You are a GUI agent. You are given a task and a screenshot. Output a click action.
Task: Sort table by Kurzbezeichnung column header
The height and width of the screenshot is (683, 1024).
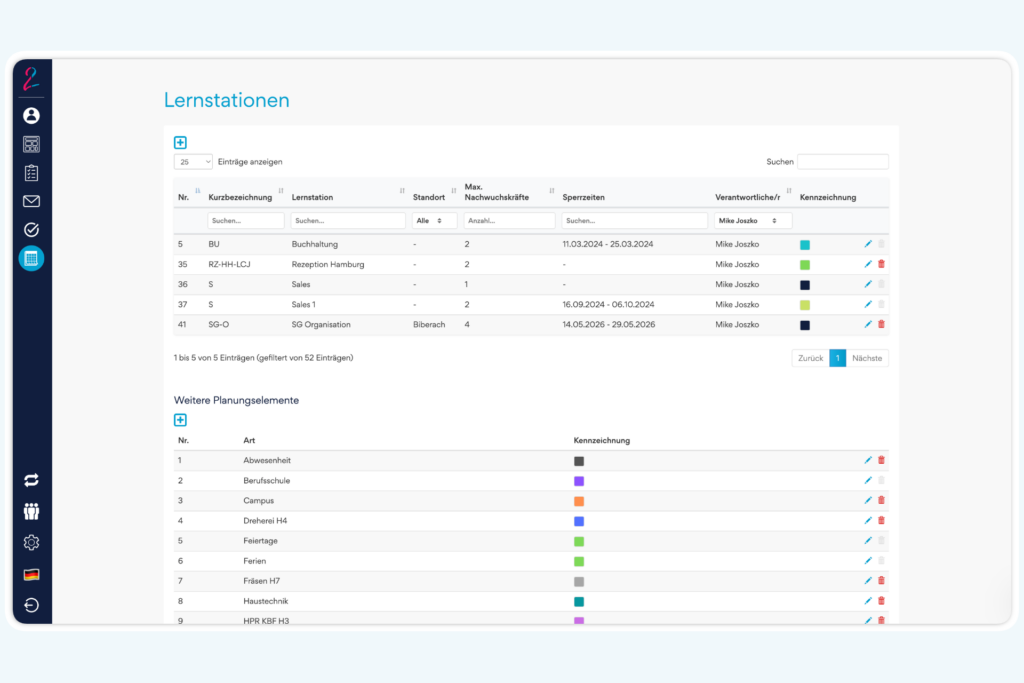tap(245, 197)
